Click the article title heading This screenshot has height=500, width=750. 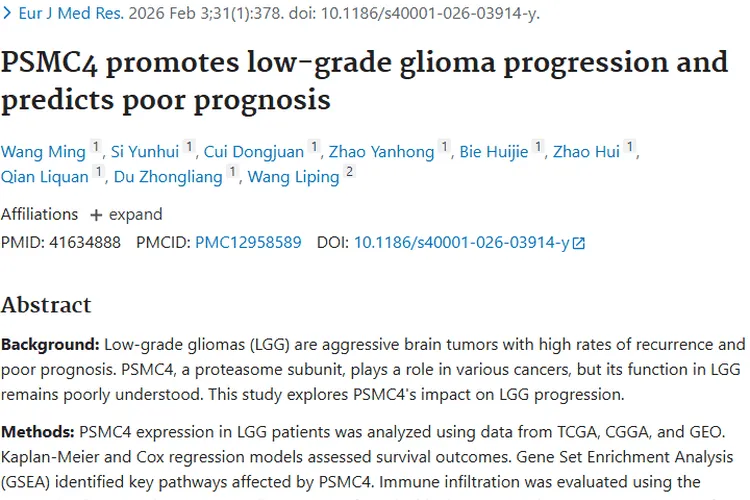coord(364,81)
